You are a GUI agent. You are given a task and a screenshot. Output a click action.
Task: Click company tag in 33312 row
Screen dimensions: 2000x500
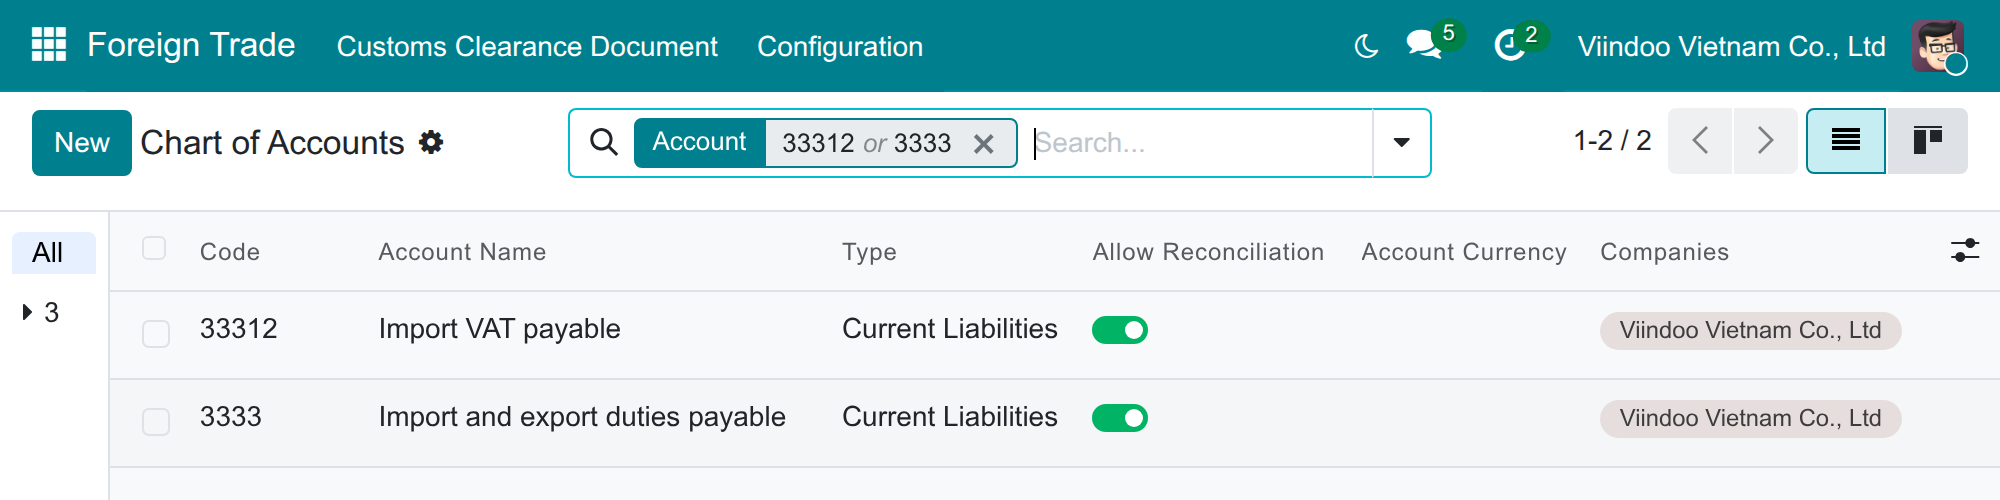coord(1750,331)
